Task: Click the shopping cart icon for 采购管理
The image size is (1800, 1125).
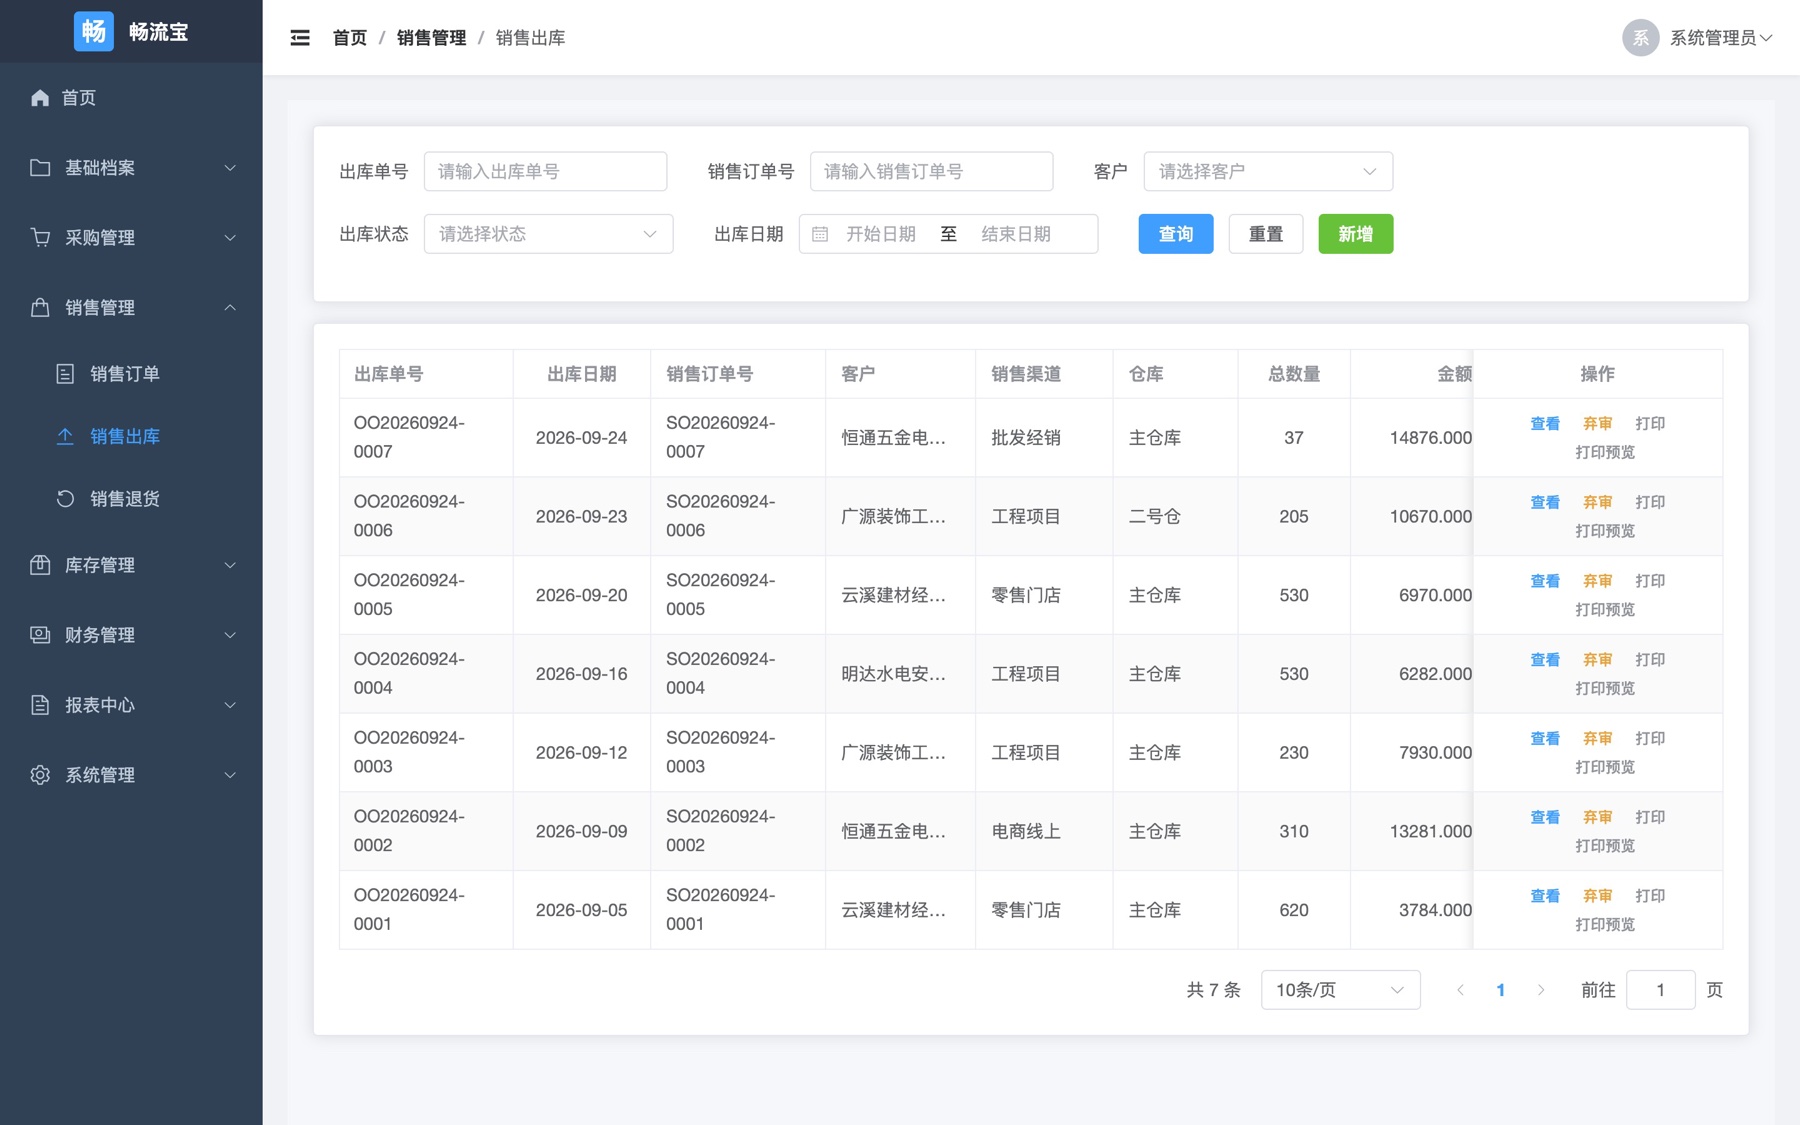Action: click(40, 237)
